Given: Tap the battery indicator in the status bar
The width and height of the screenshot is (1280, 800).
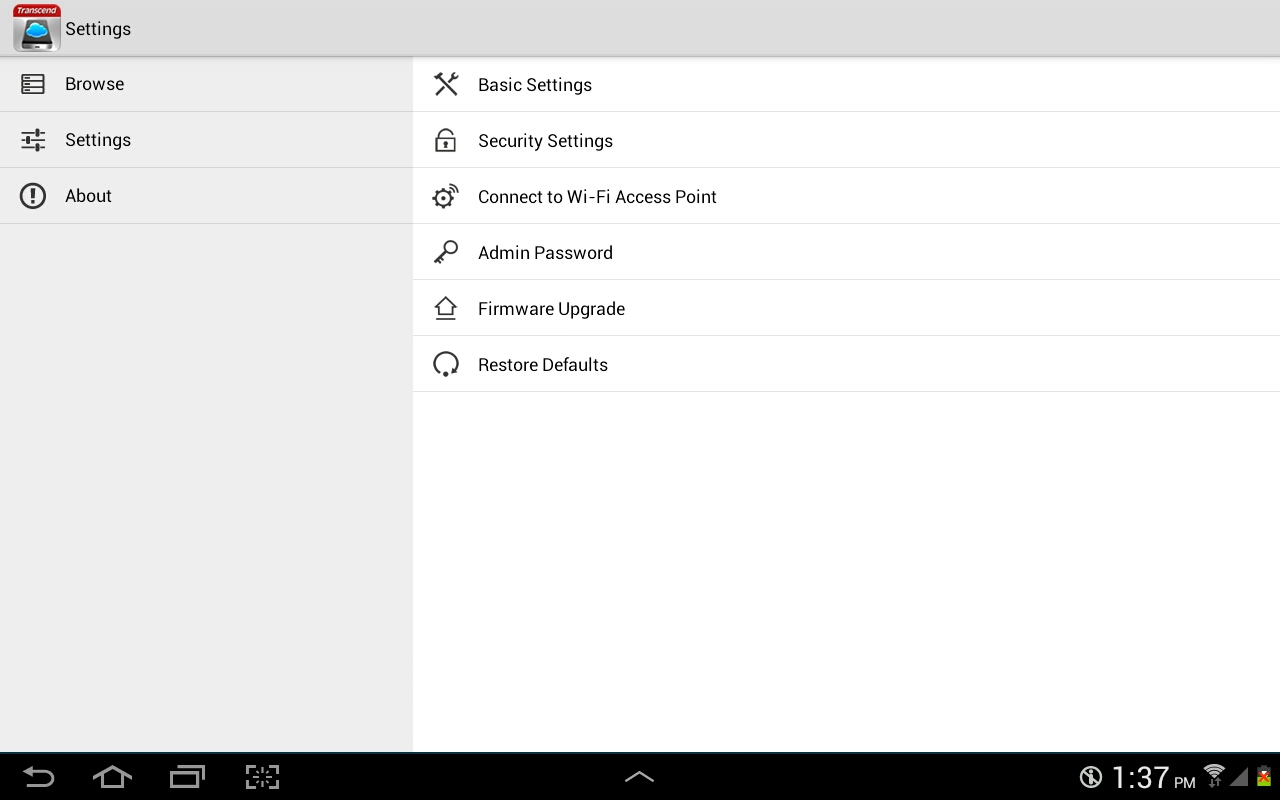Looking at the screenshot, I should click(1261, 777).
